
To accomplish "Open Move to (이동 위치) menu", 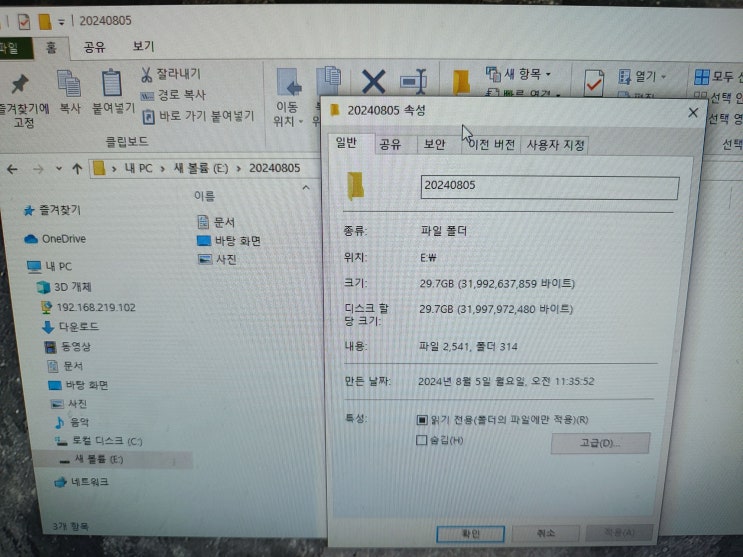I will (288, 98).
